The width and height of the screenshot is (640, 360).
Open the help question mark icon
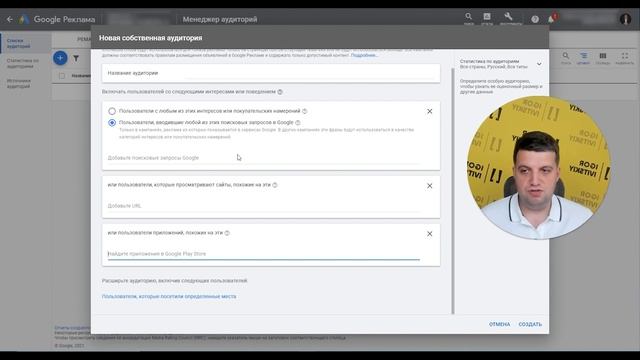[x=535, y=19]
